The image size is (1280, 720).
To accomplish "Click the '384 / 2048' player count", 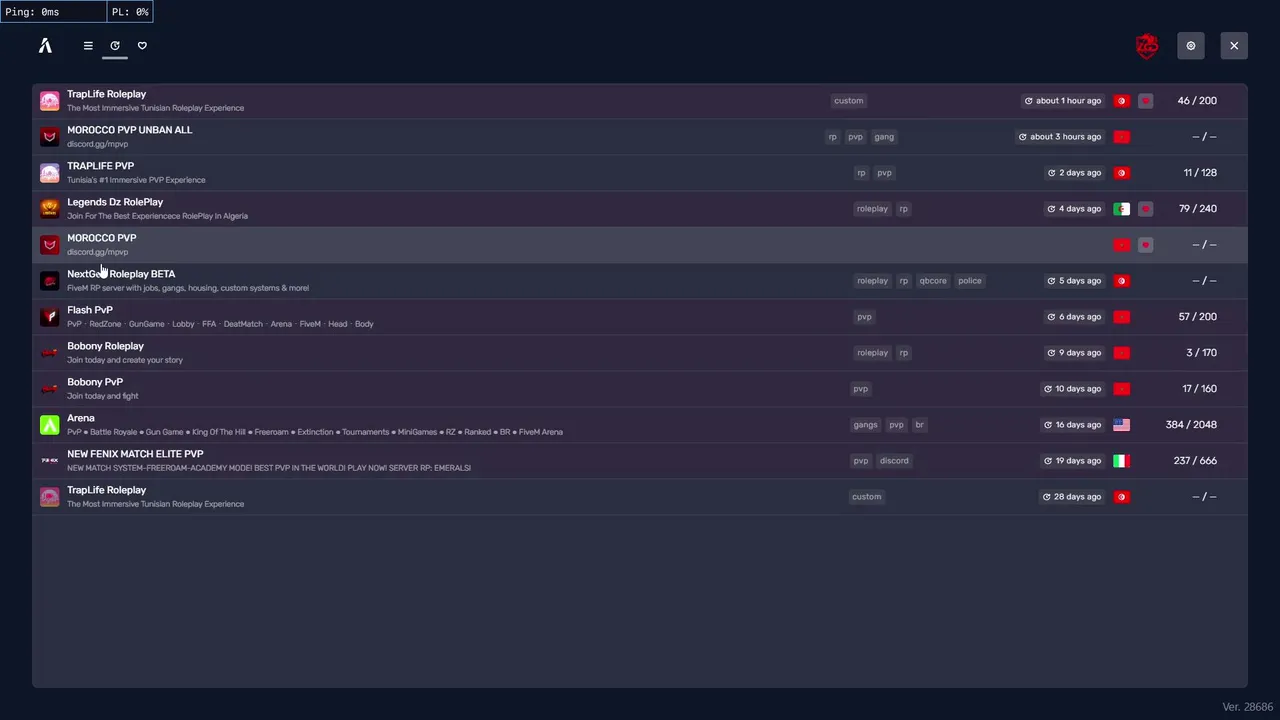I will [x=1191, y=425].
